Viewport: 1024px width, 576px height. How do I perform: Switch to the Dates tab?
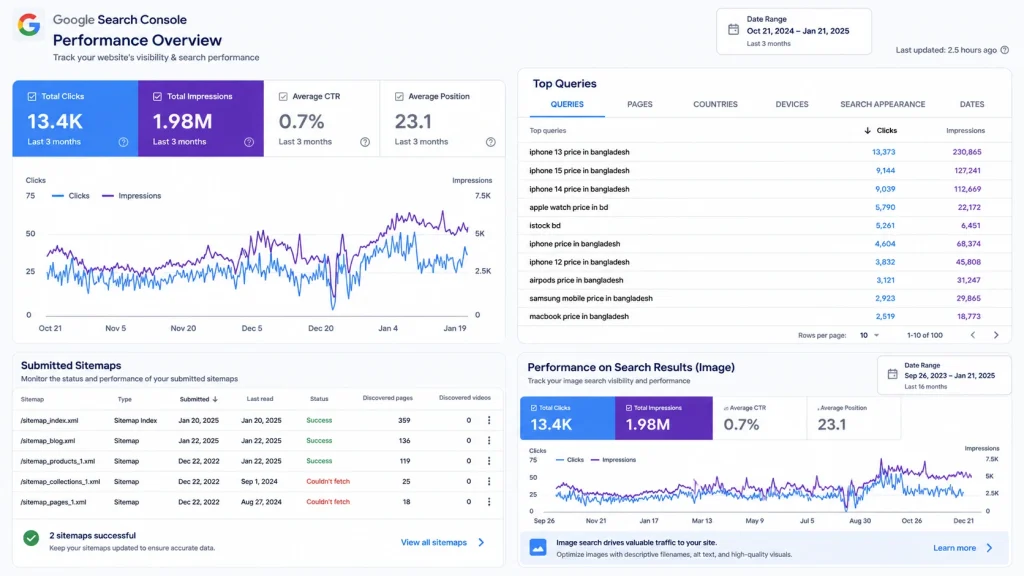[972, 104]
